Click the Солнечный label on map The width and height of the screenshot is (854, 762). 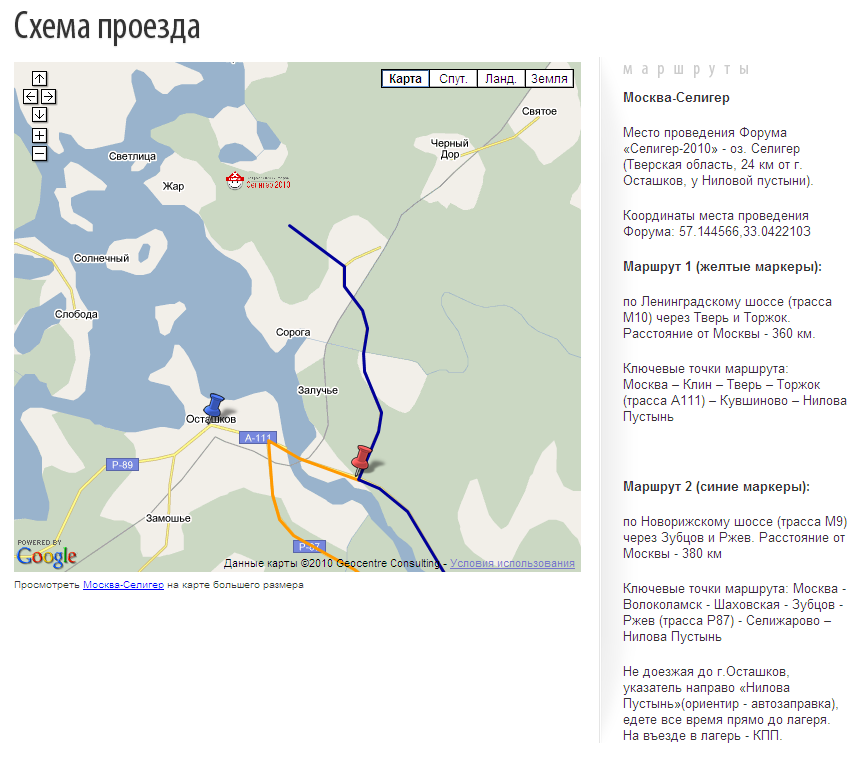point(101,258)
